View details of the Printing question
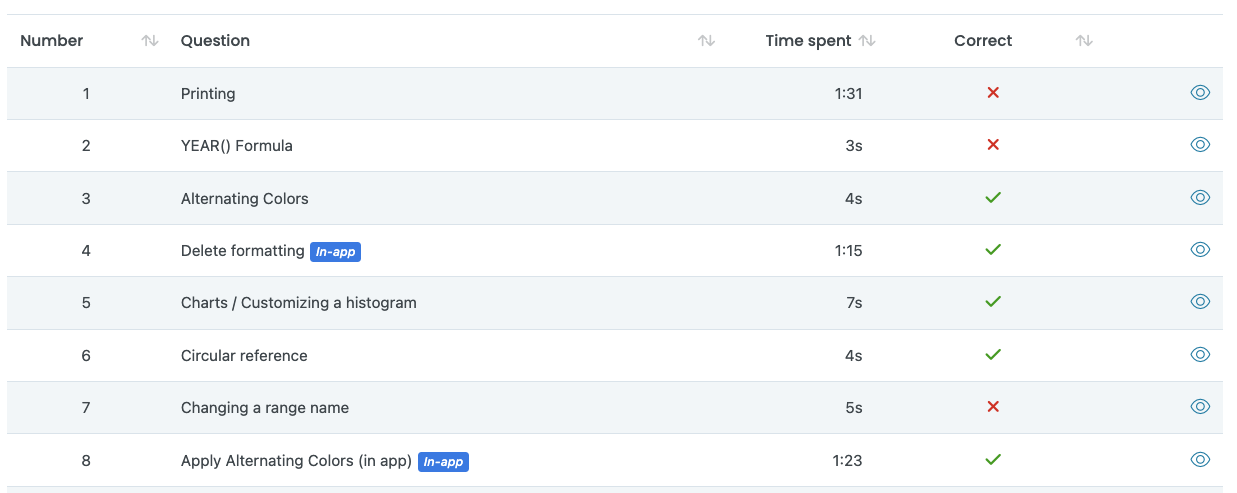 pyautogui.click(x=1200, y=93)
